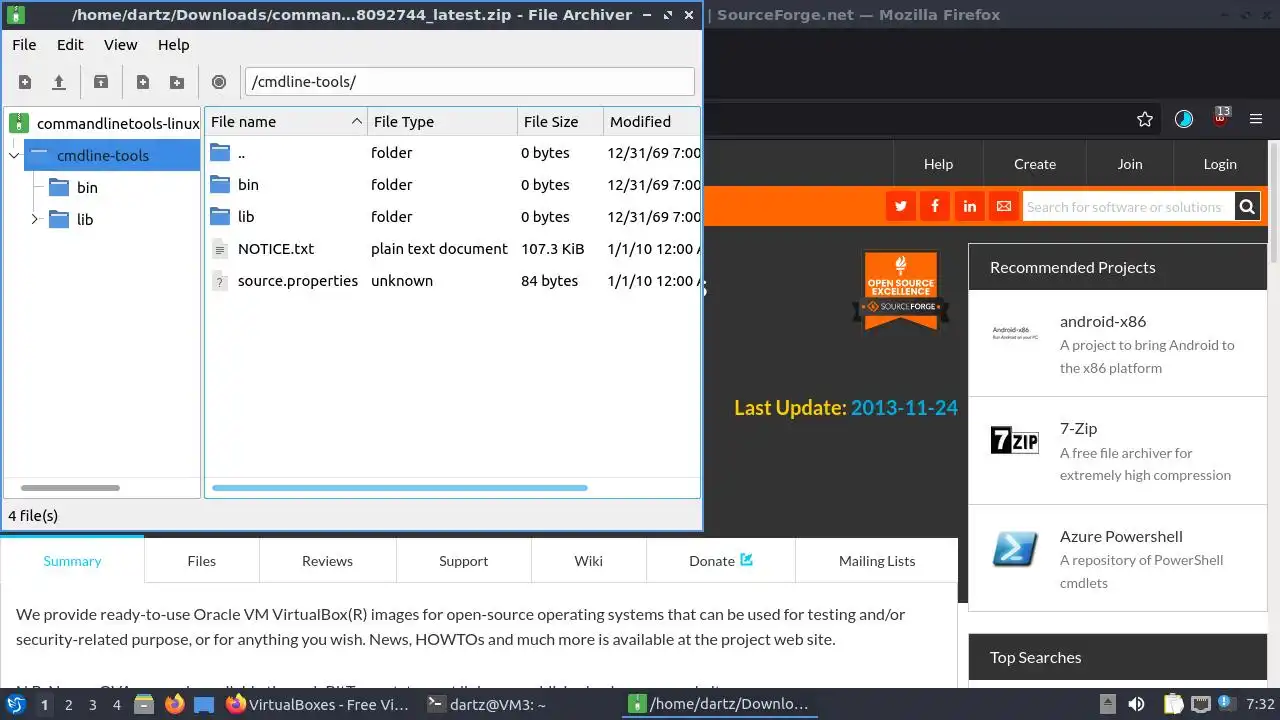
Task: Click the stop operation toolbar icon
Action: [x=219, y=82]
